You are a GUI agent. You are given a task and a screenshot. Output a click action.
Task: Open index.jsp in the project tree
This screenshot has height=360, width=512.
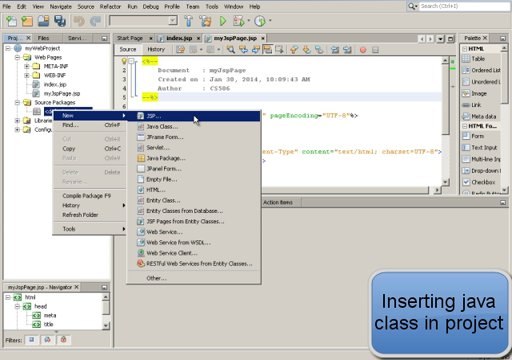55,84
